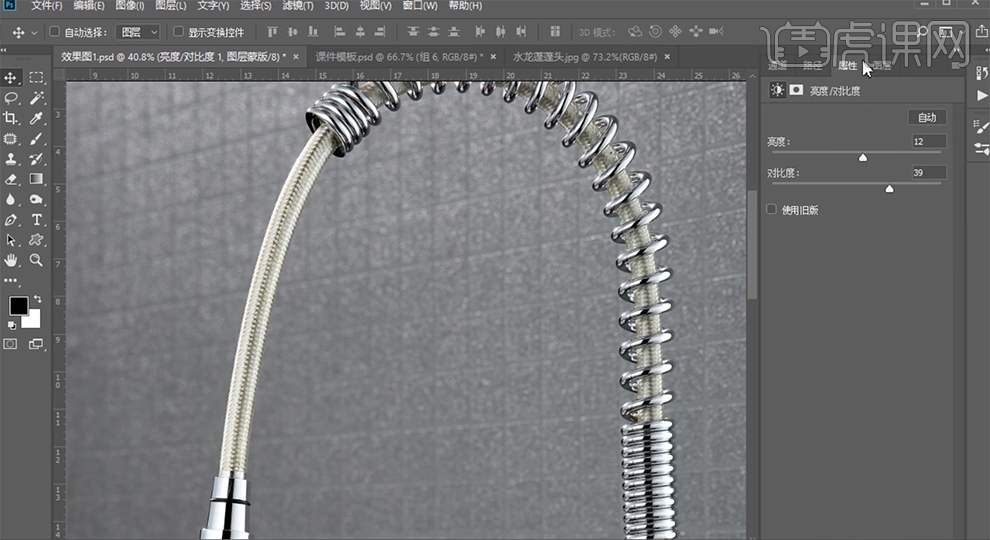Edit the Brightness value field

(x=928, y=141)
